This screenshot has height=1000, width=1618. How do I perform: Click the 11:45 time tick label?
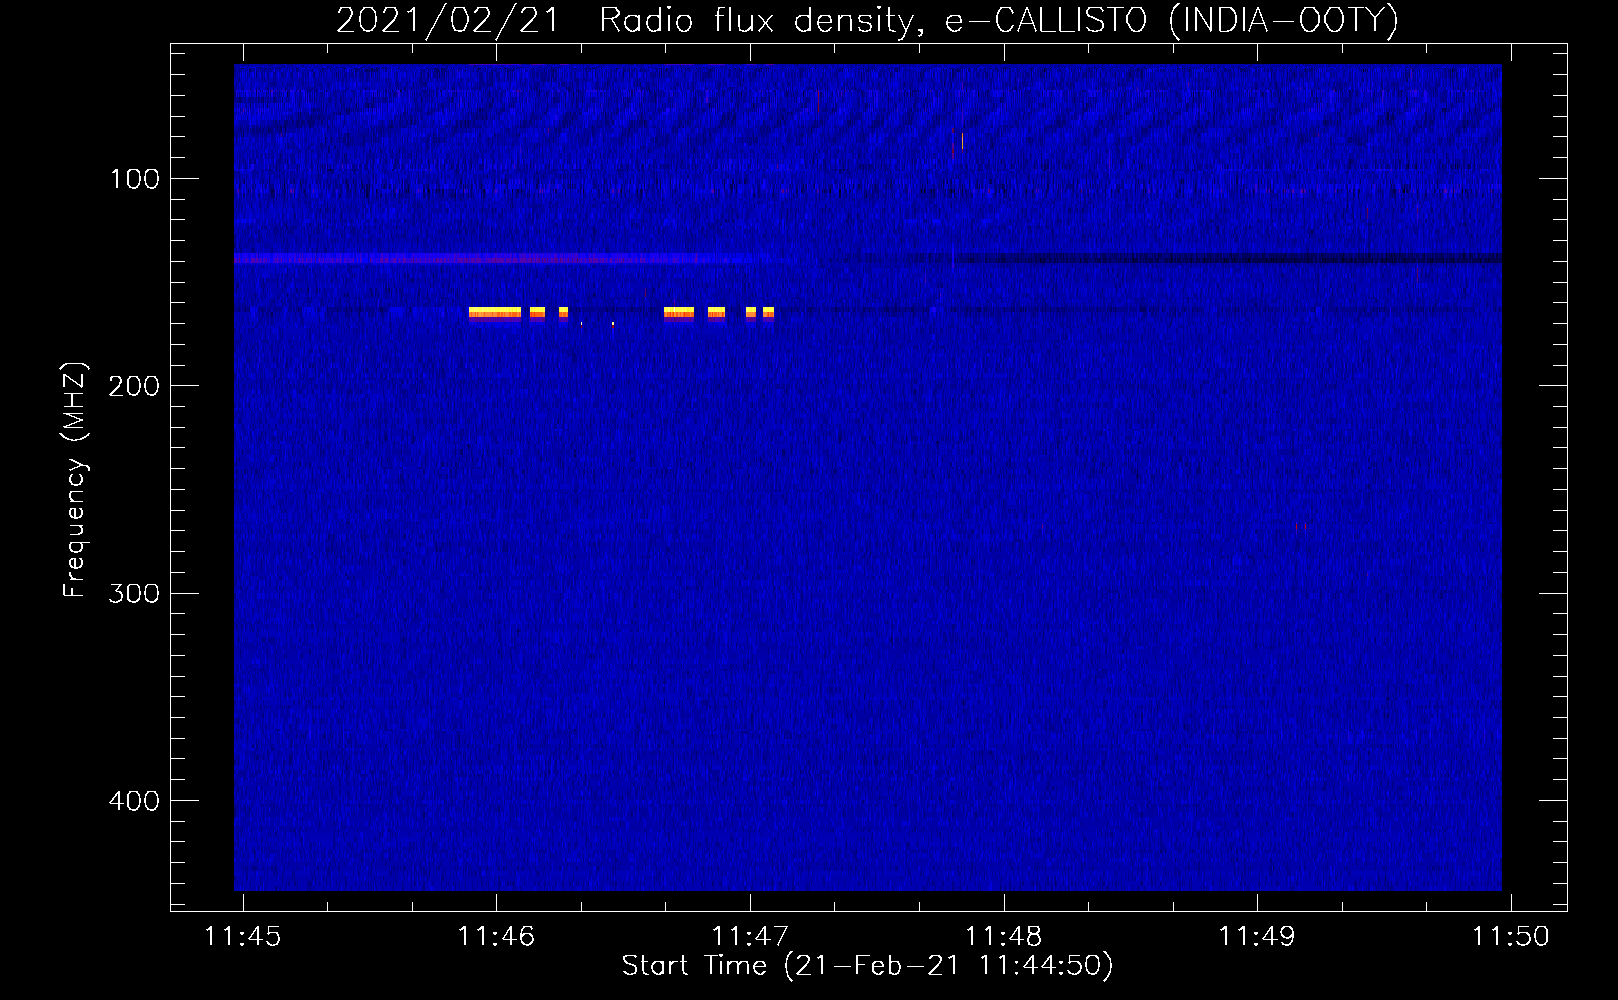tap(242, 936)
